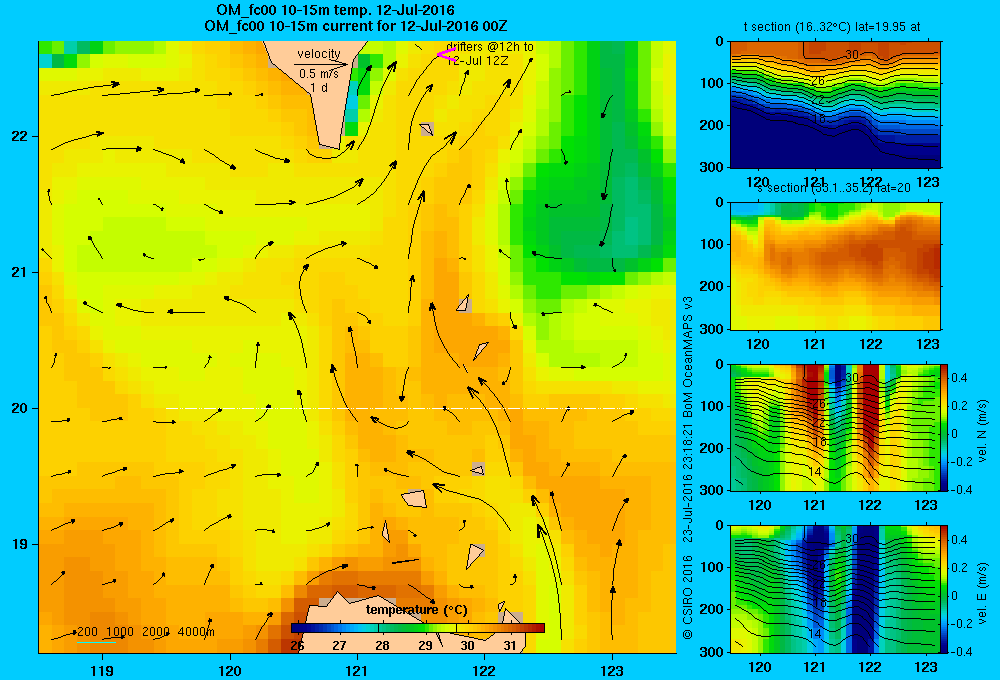Click the '4000m' bathymetry depth label
The image size is (1000, 680).
(196, 632)
